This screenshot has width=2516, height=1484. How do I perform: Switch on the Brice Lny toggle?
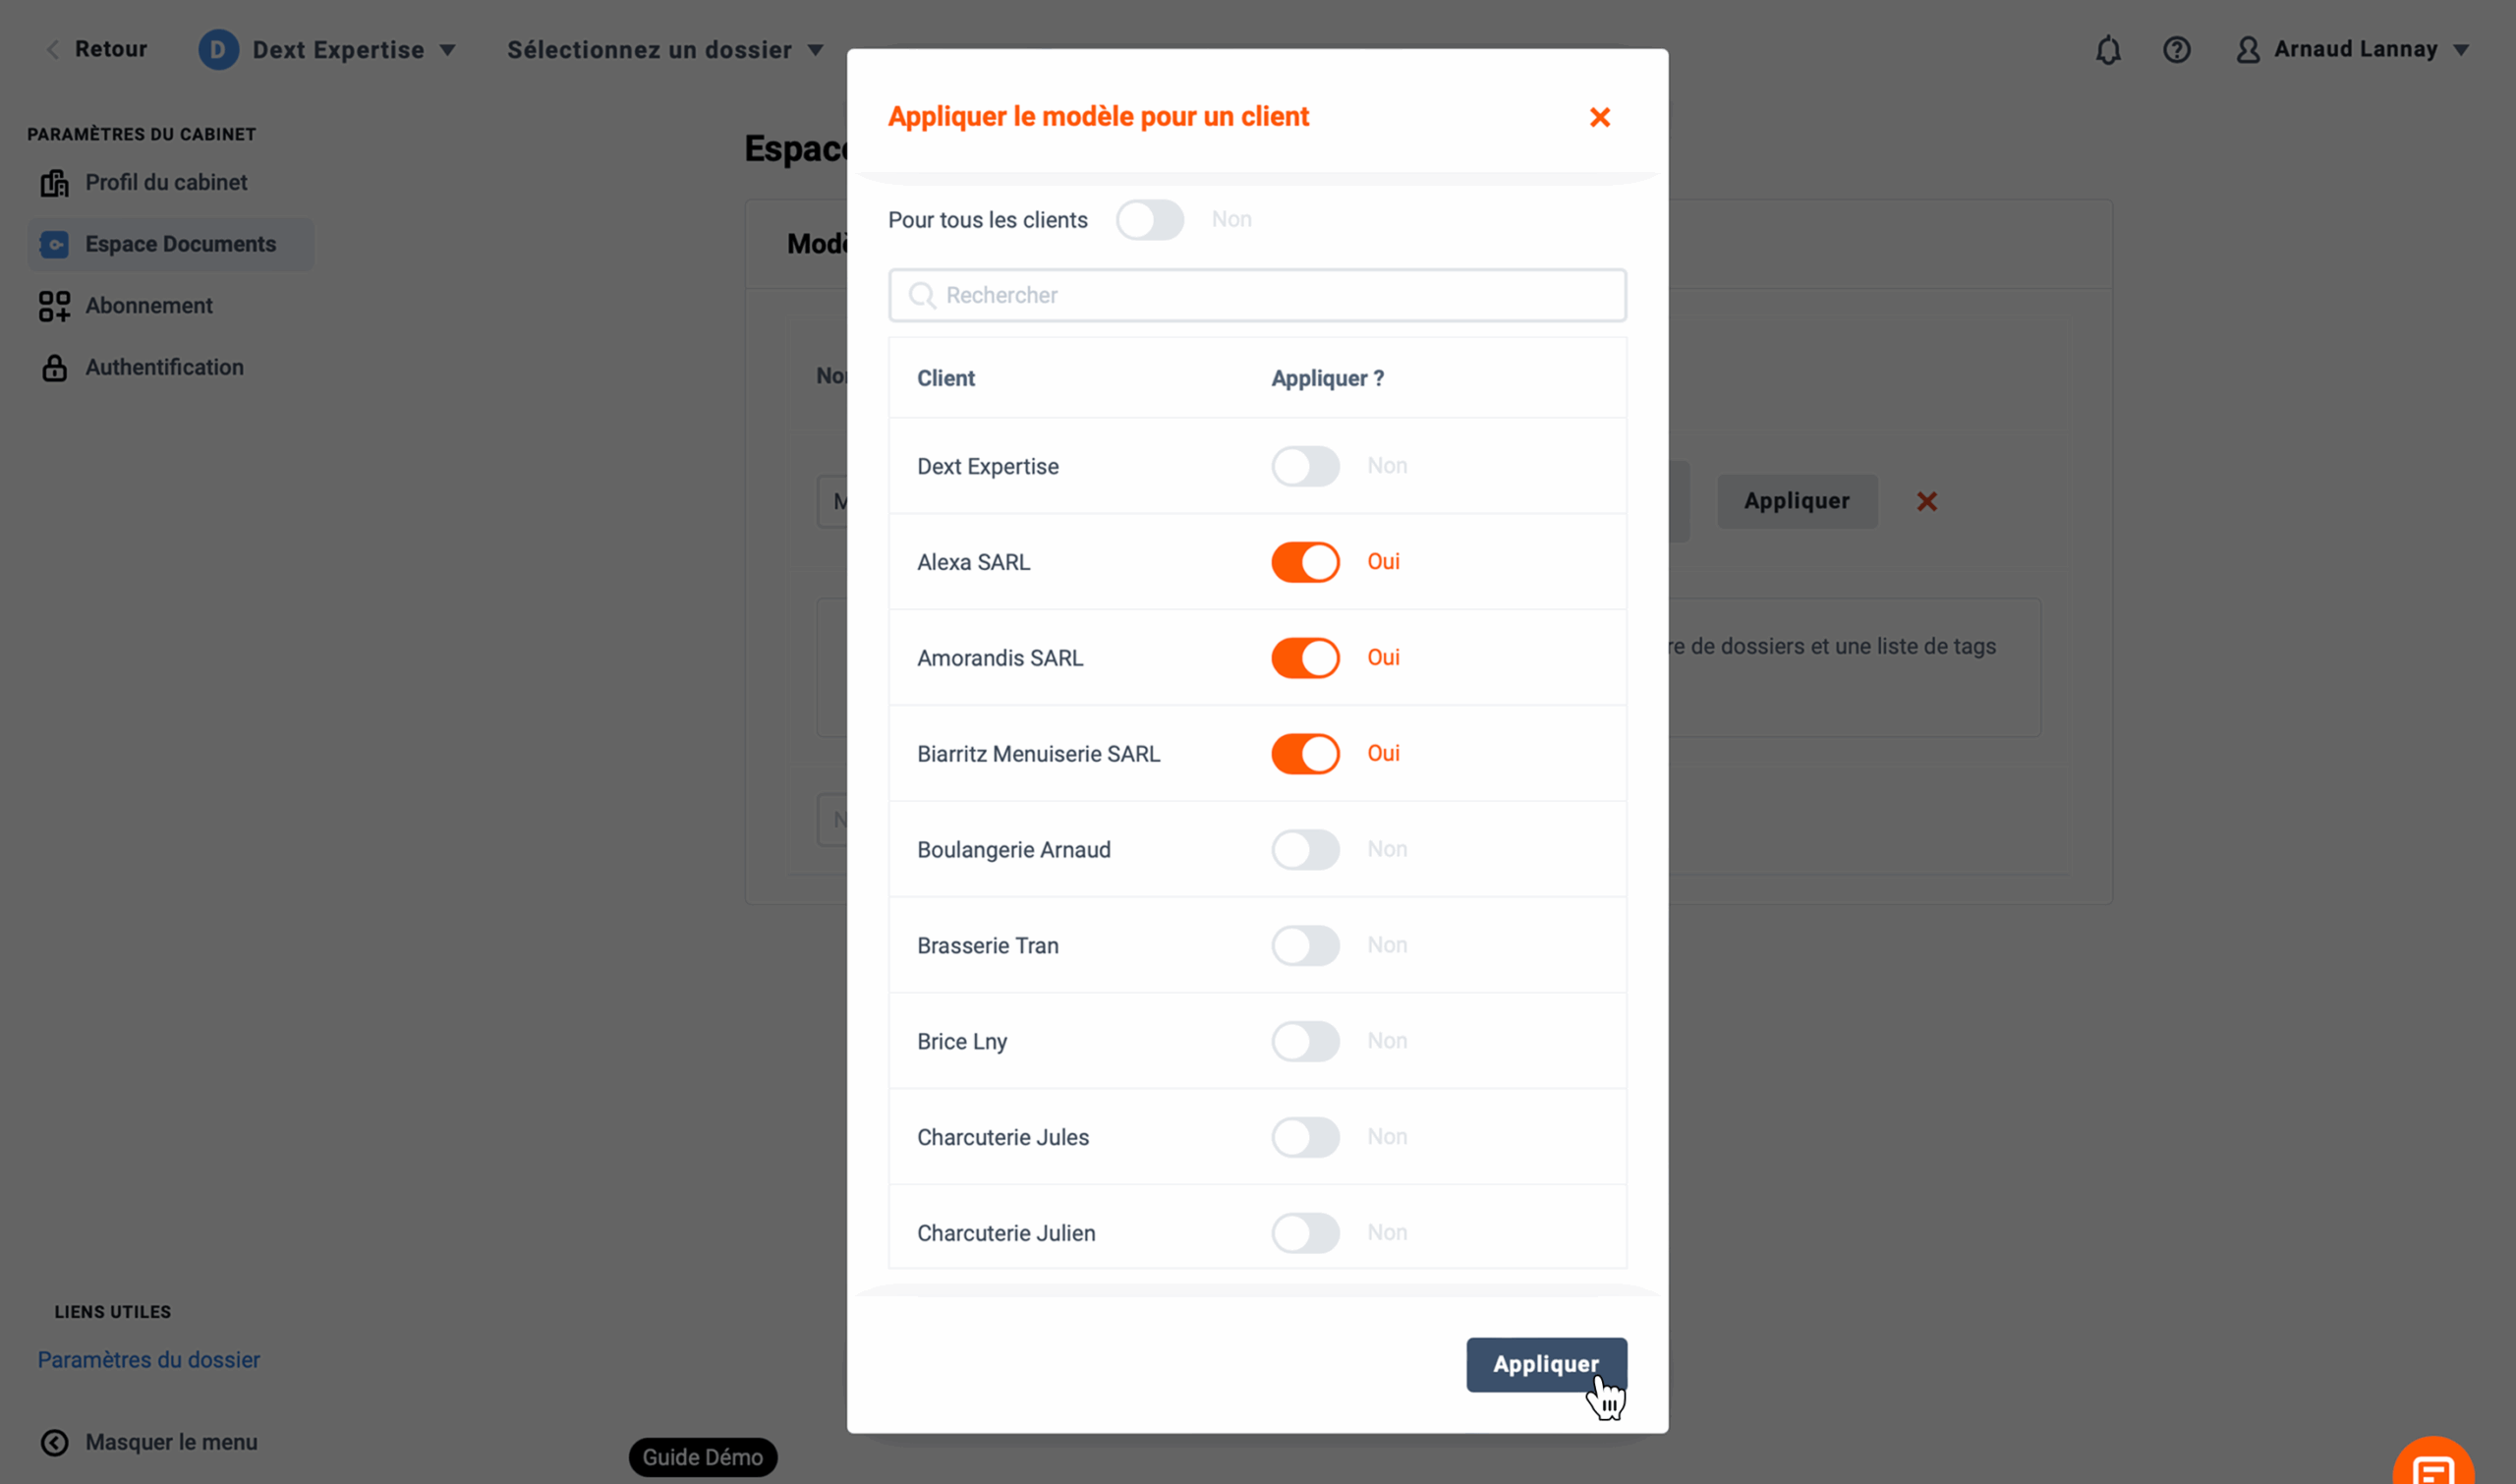(1305, 1041)
